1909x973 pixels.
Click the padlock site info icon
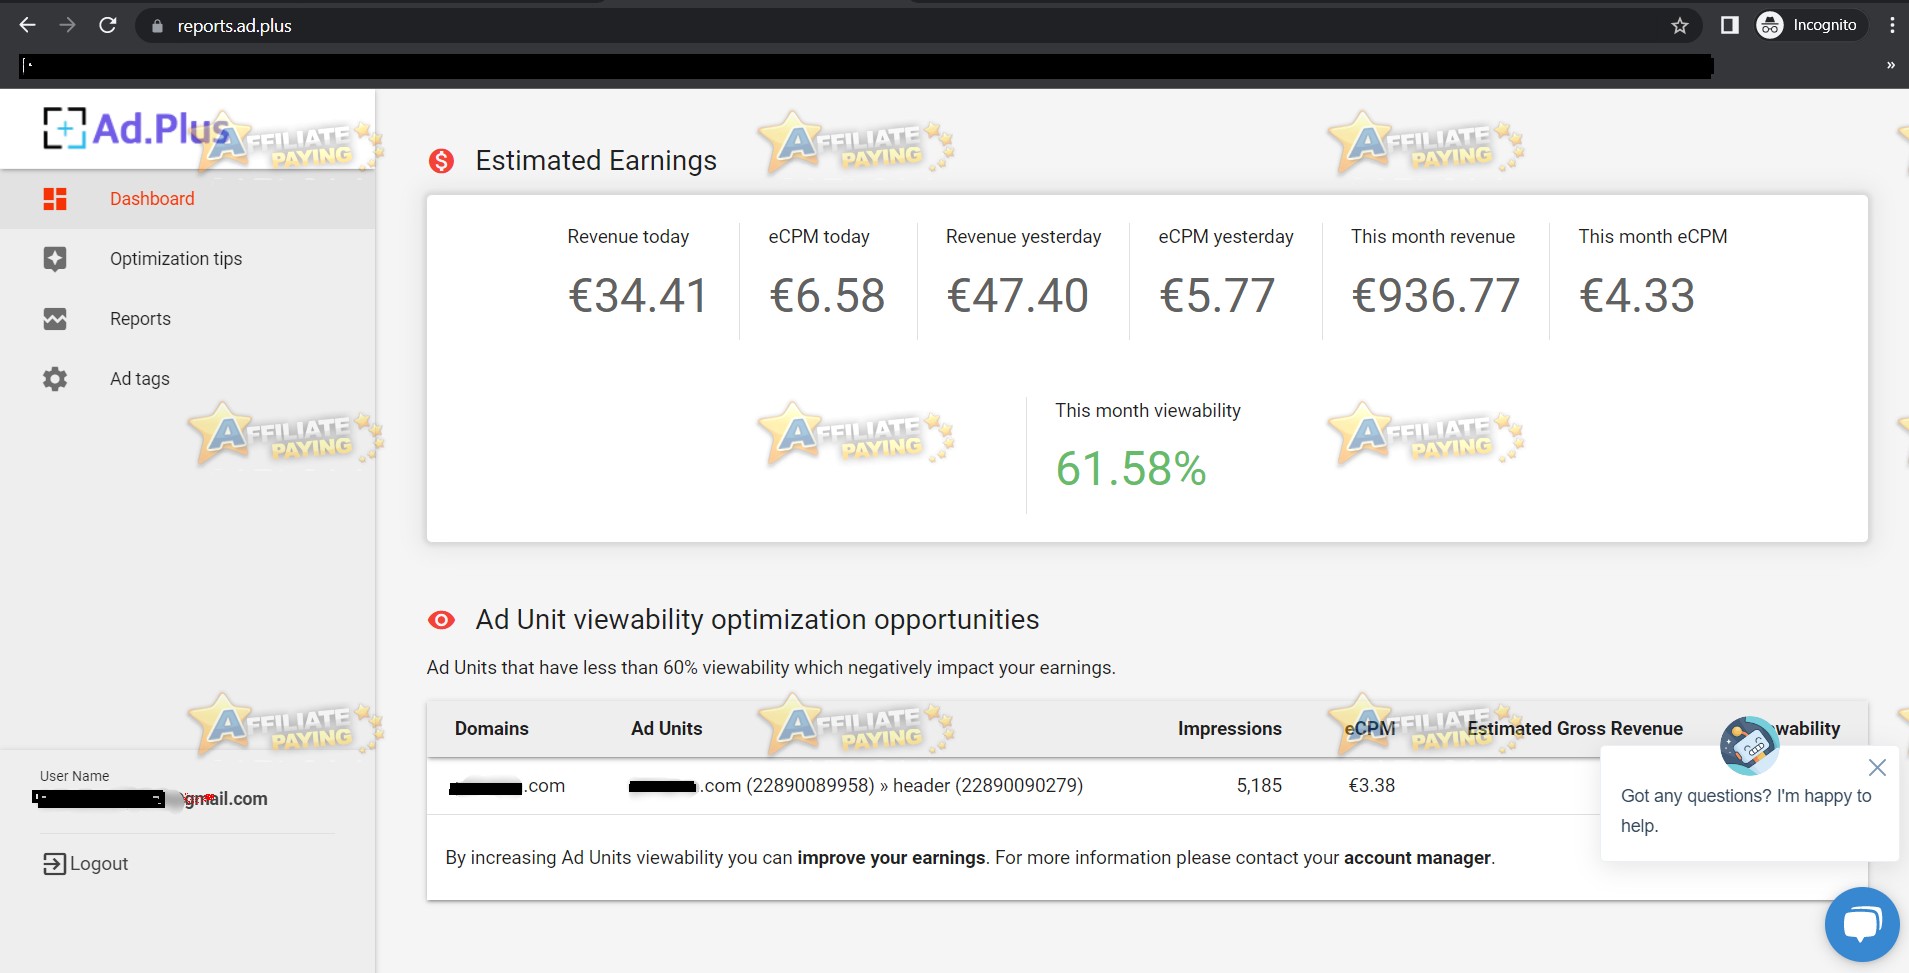[x=157, y=26]
